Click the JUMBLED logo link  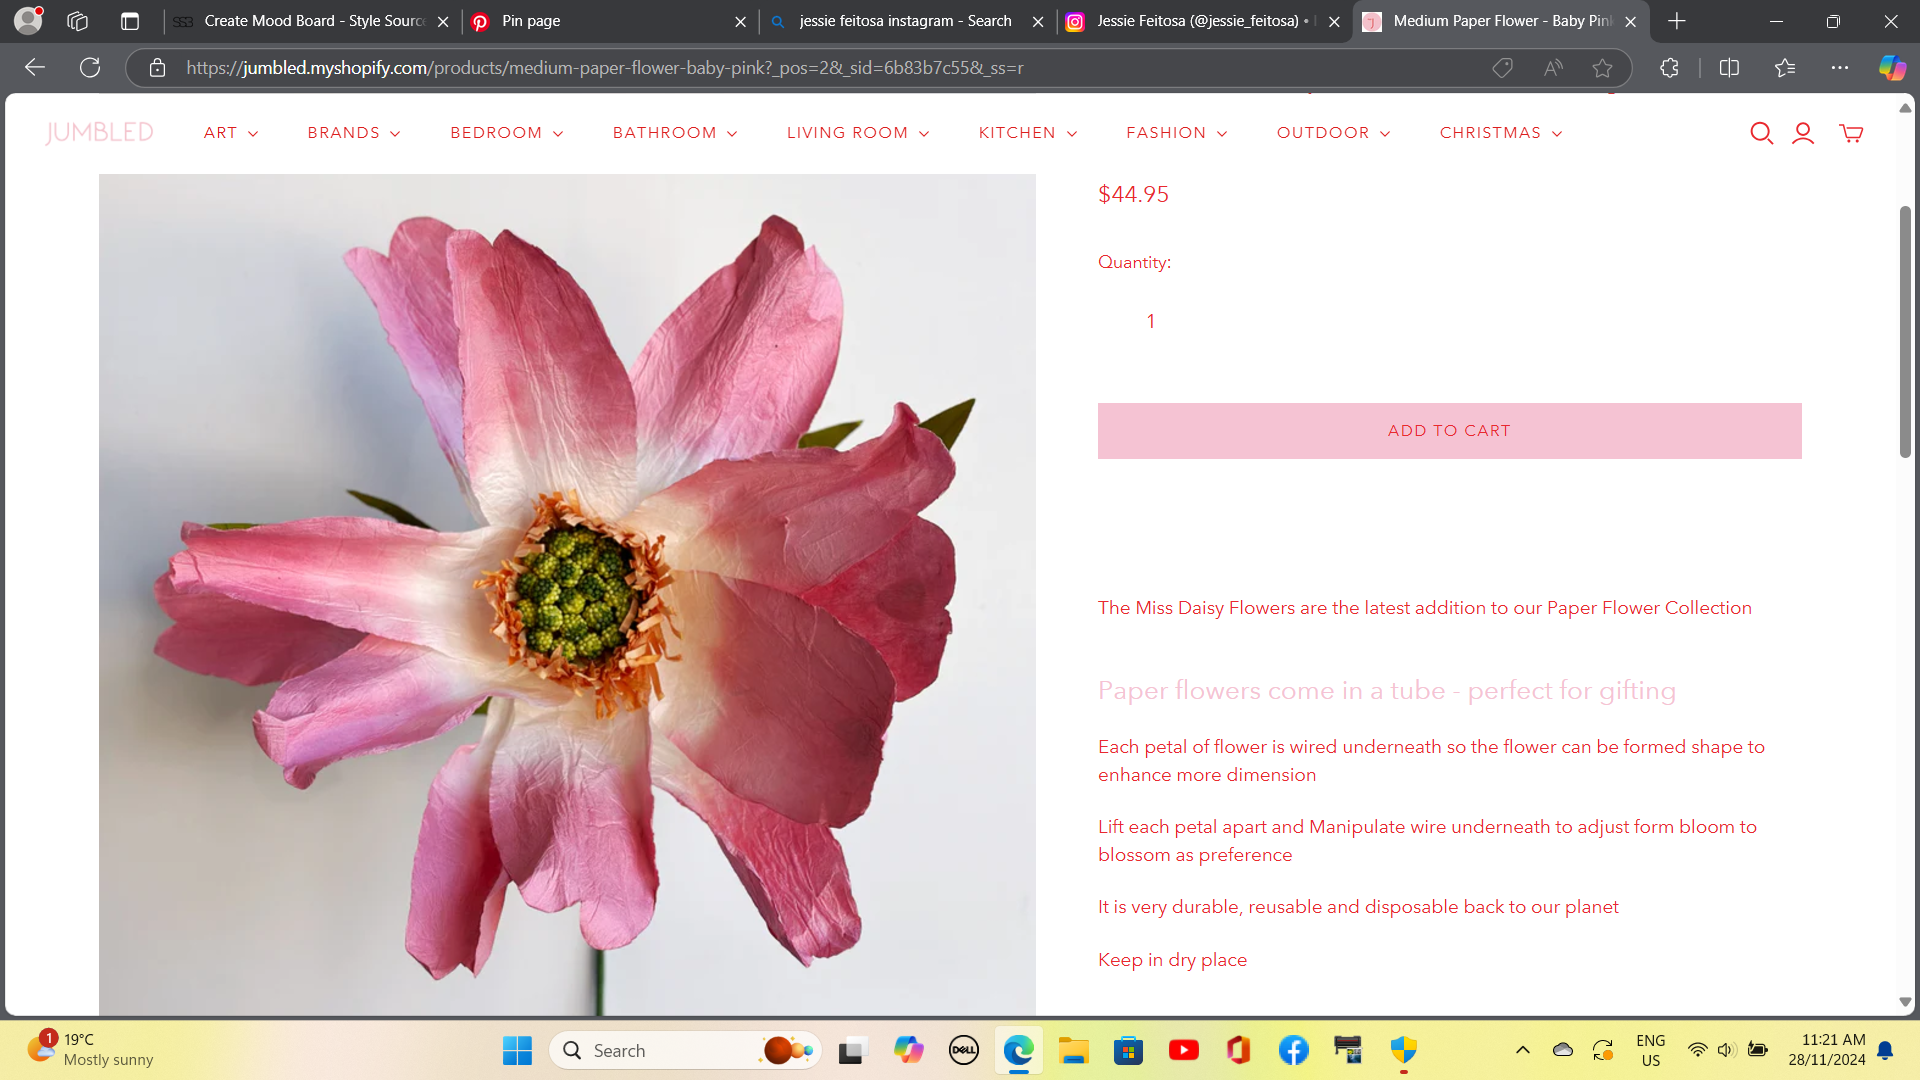99,132
